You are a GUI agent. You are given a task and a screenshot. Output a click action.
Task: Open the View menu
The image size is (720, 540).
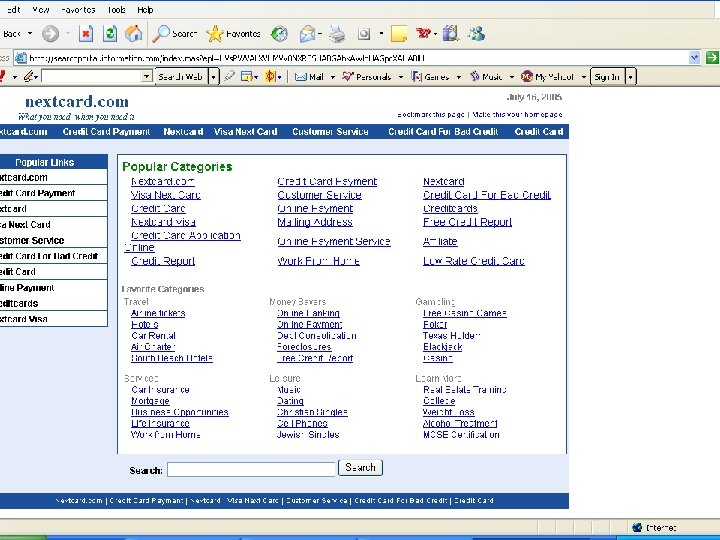[x=40, y=10]
